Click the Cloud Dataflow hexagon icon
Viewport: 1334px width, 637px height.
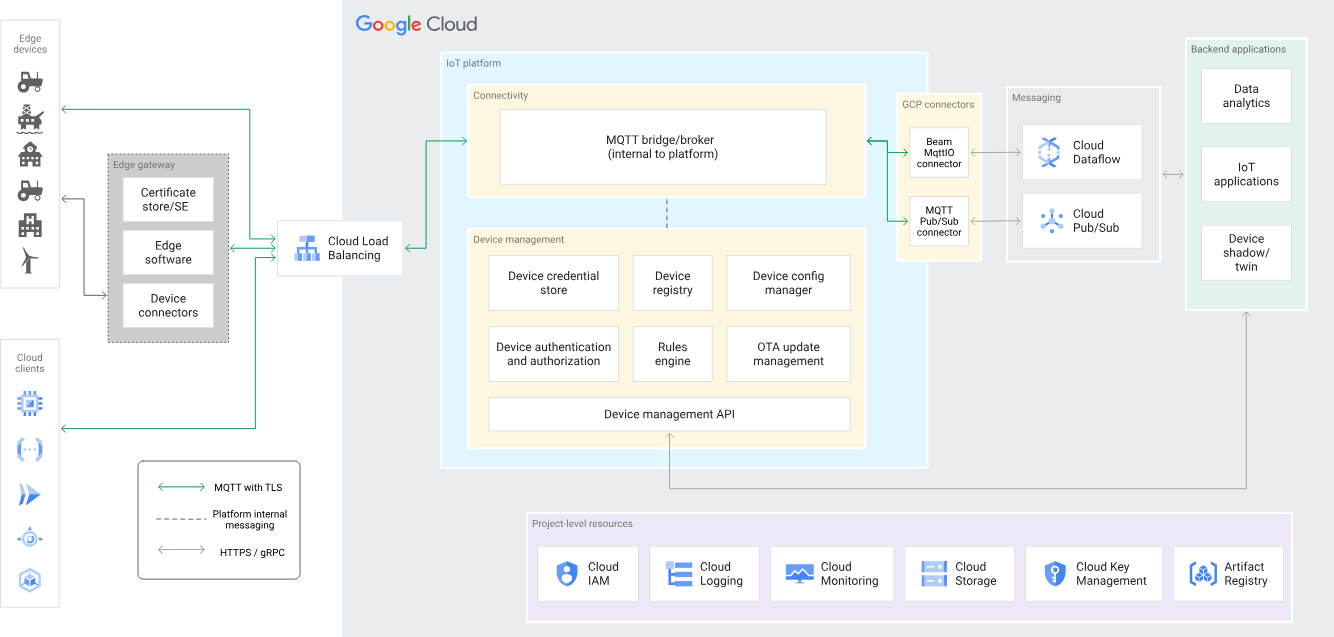1049,152
